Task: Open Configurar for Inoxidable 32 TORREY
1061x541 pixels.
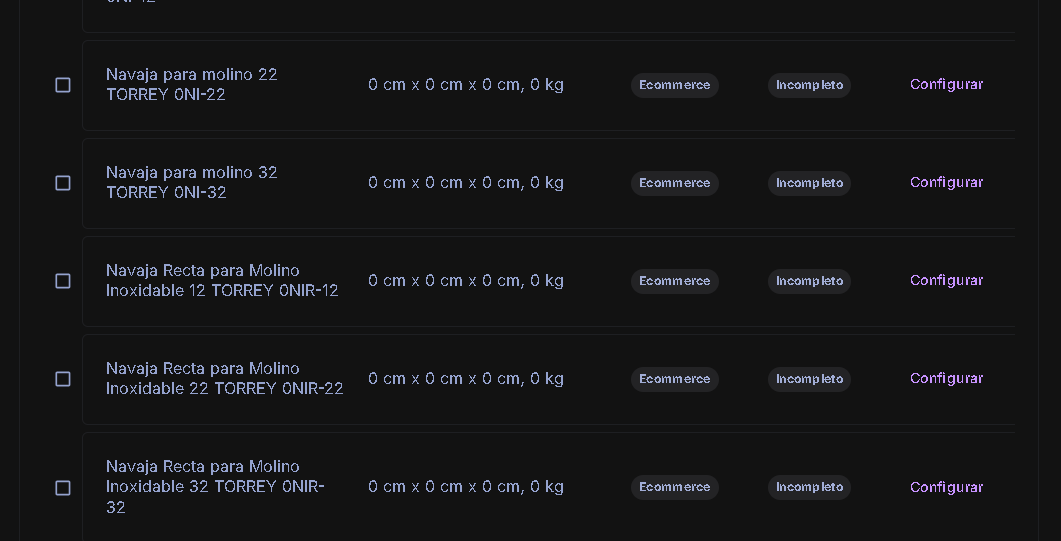Action: (x=946, y=487)
